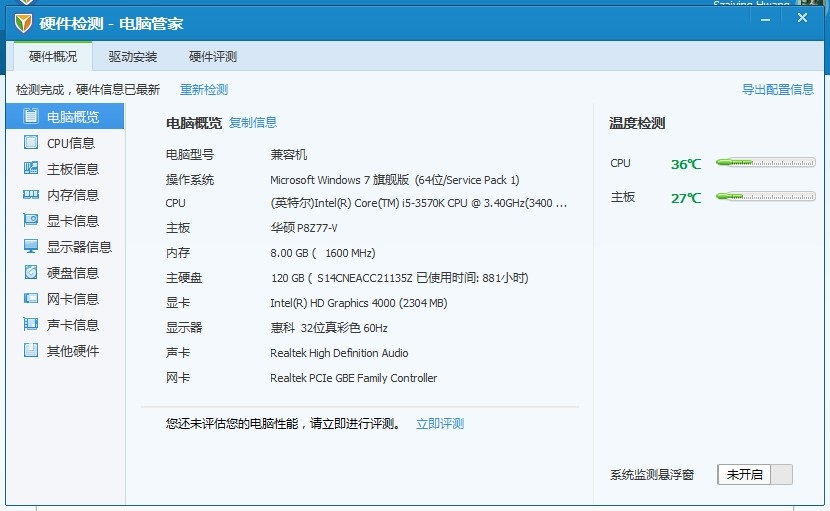Open 显示器信息 monitor icon
The width and height of the screenshot is (830, 511).
[x=31, y=246]
